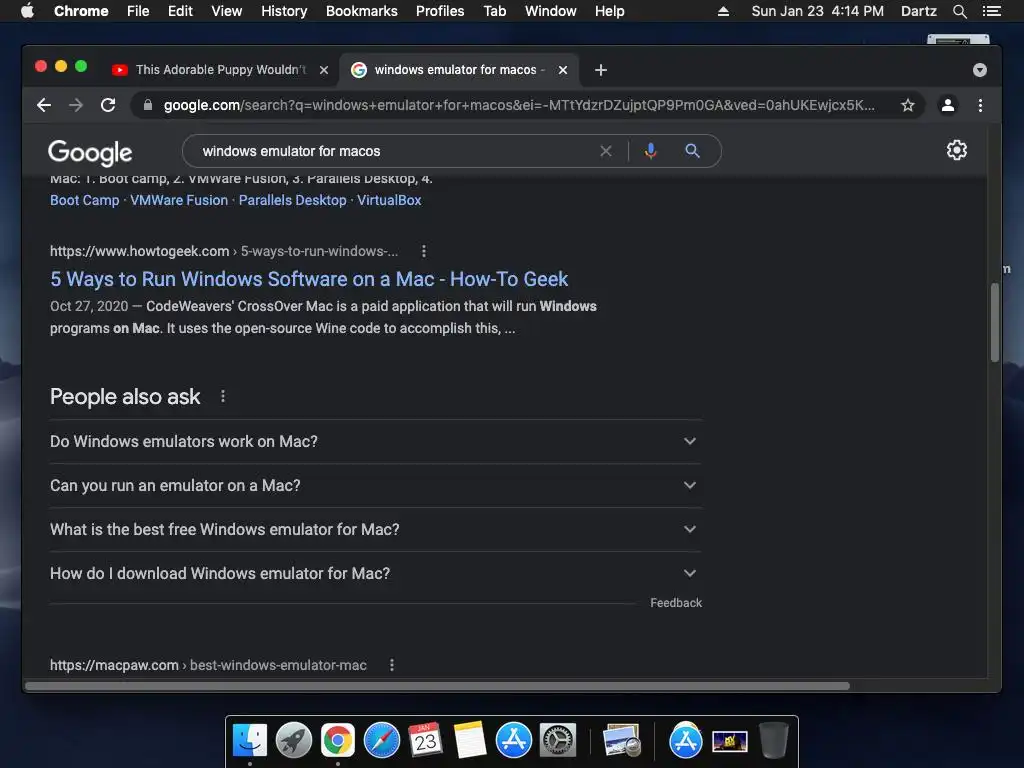Open options for the How-To Geek result
Image resolution: width=1024 pixels, height=768 pixels.
coord(424,251)
